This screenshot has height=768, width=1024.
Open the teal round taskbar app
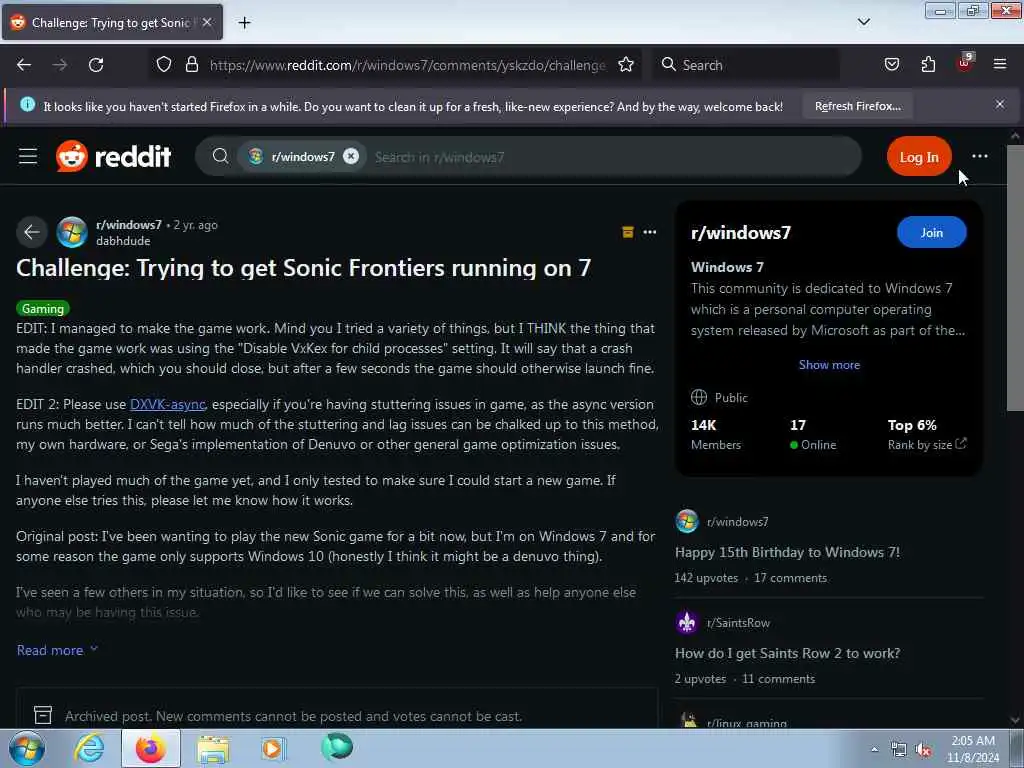[x=336, y=747]
